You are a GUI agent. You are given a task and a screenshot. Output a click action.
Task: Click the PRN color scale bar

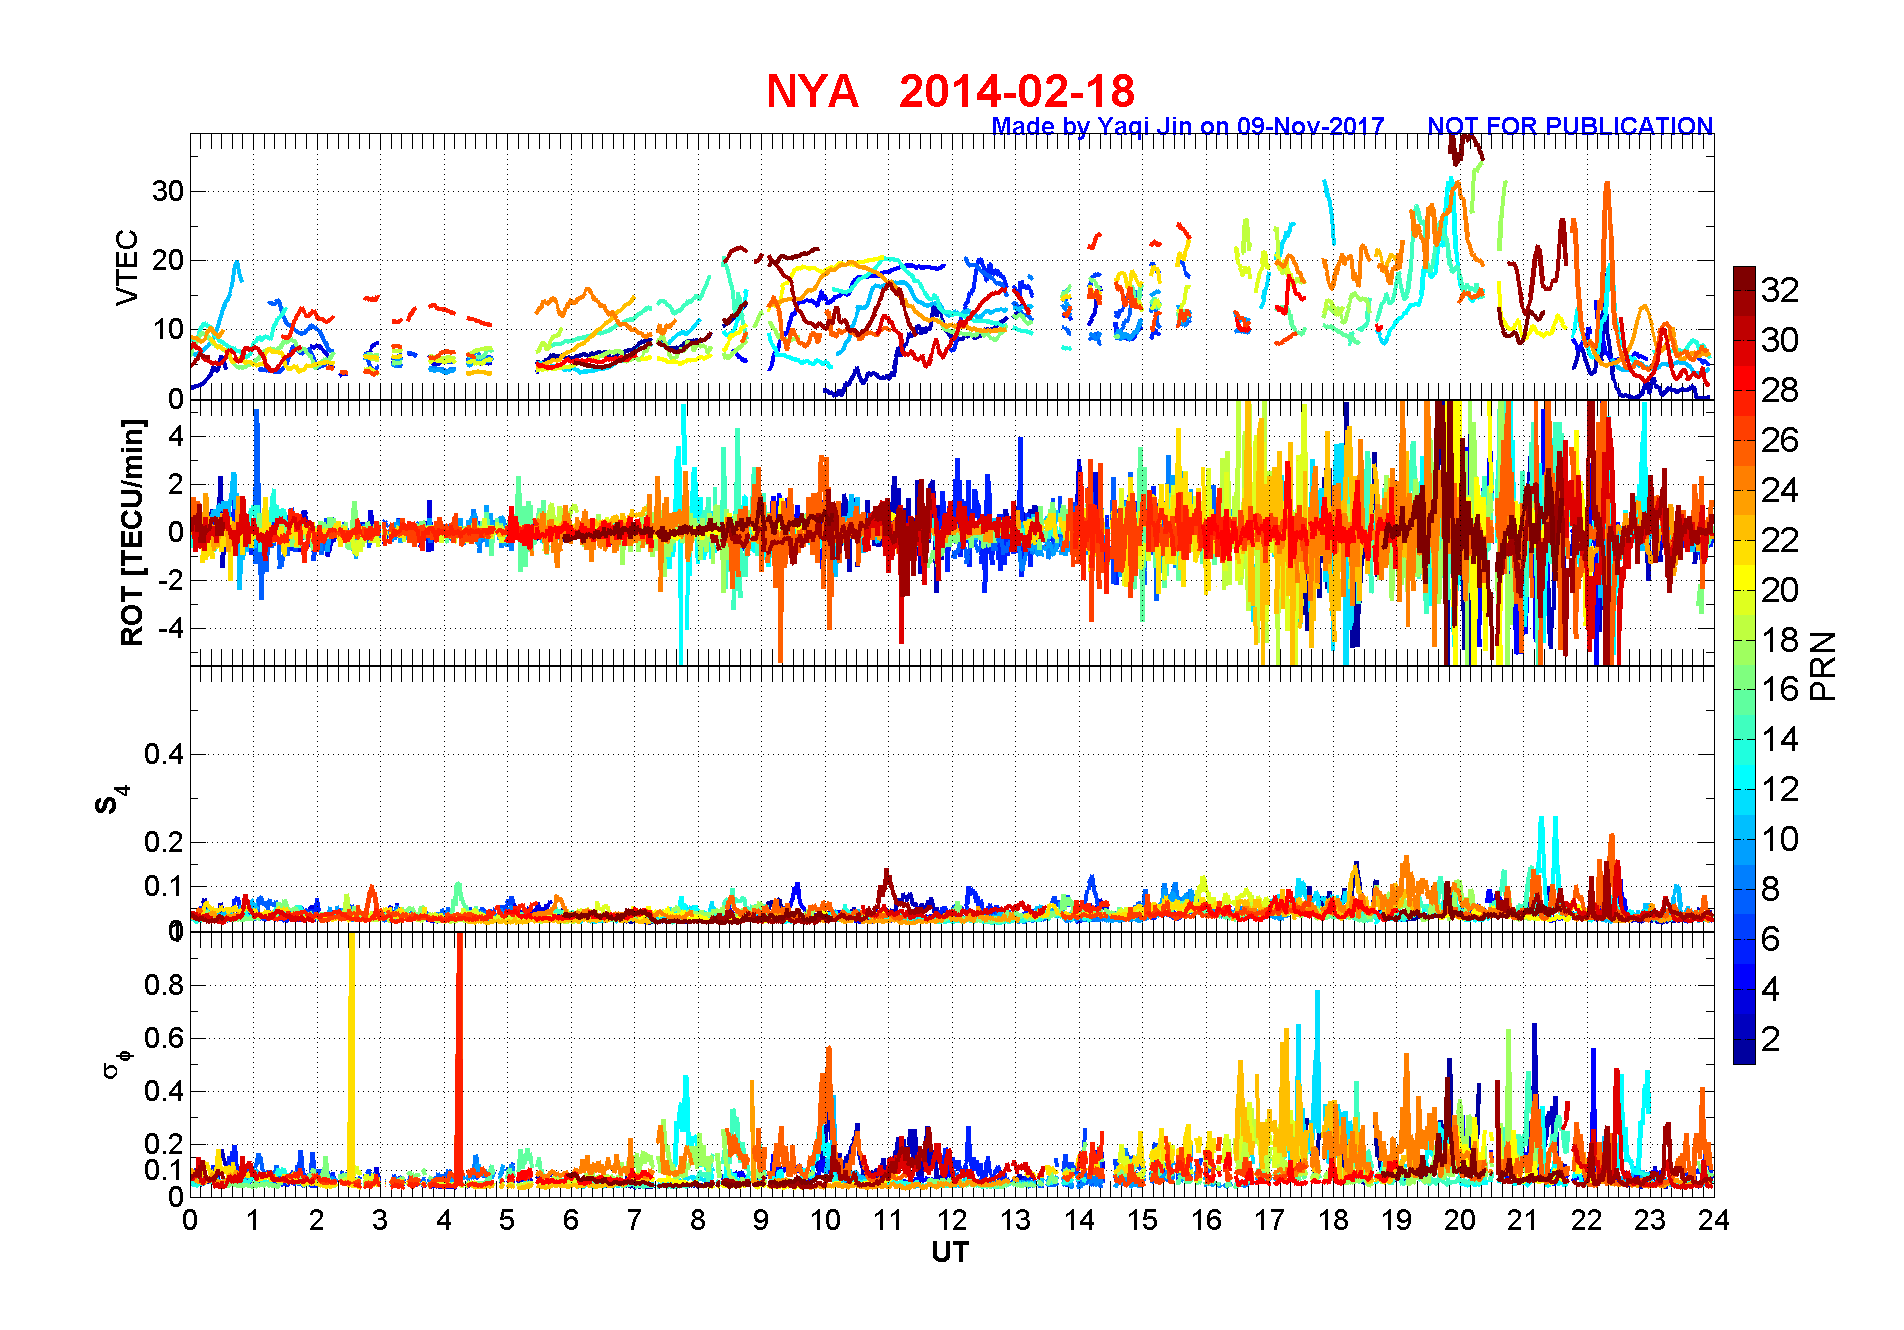[1744, 665]
